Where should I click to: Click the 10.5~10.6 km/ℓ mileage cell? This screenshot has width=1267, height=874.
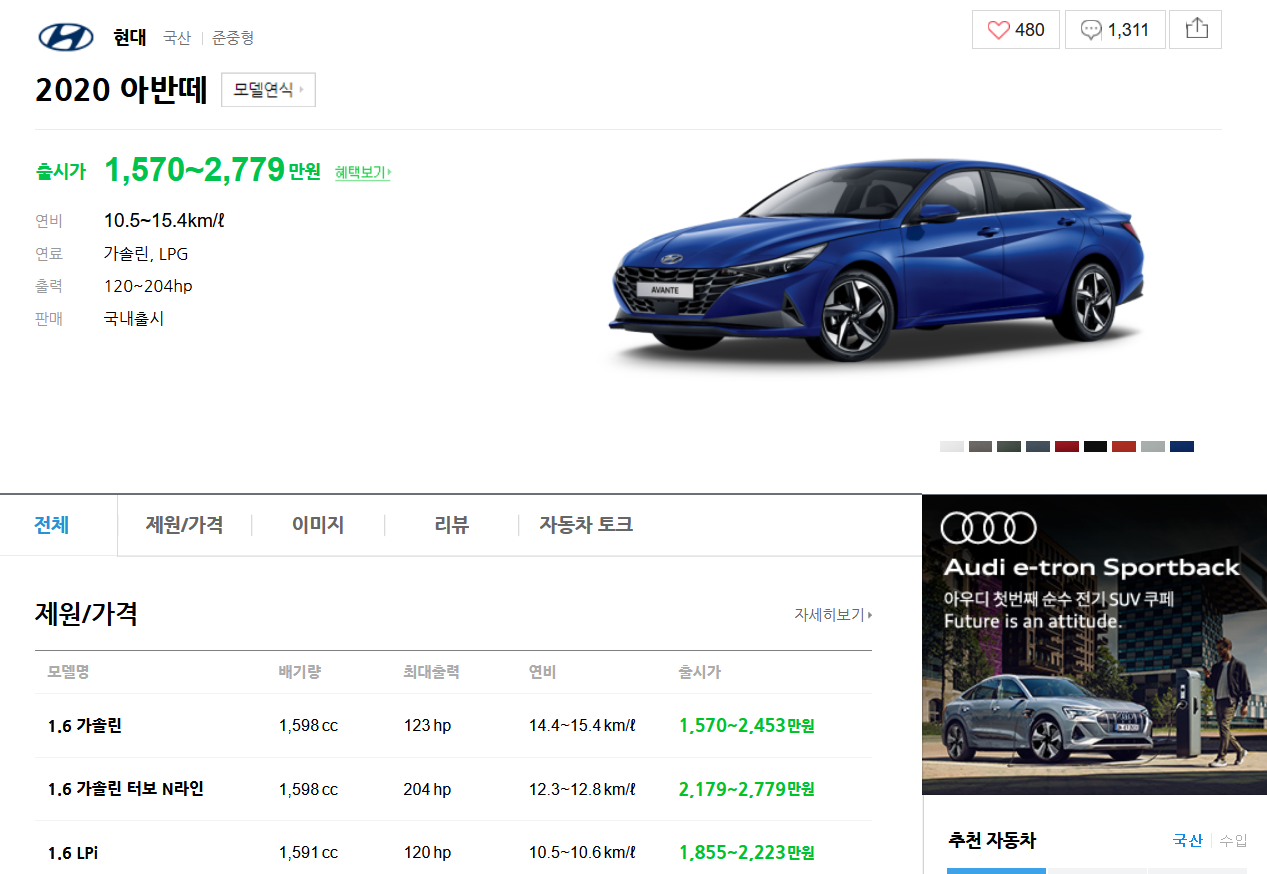[x=582, y=853]
